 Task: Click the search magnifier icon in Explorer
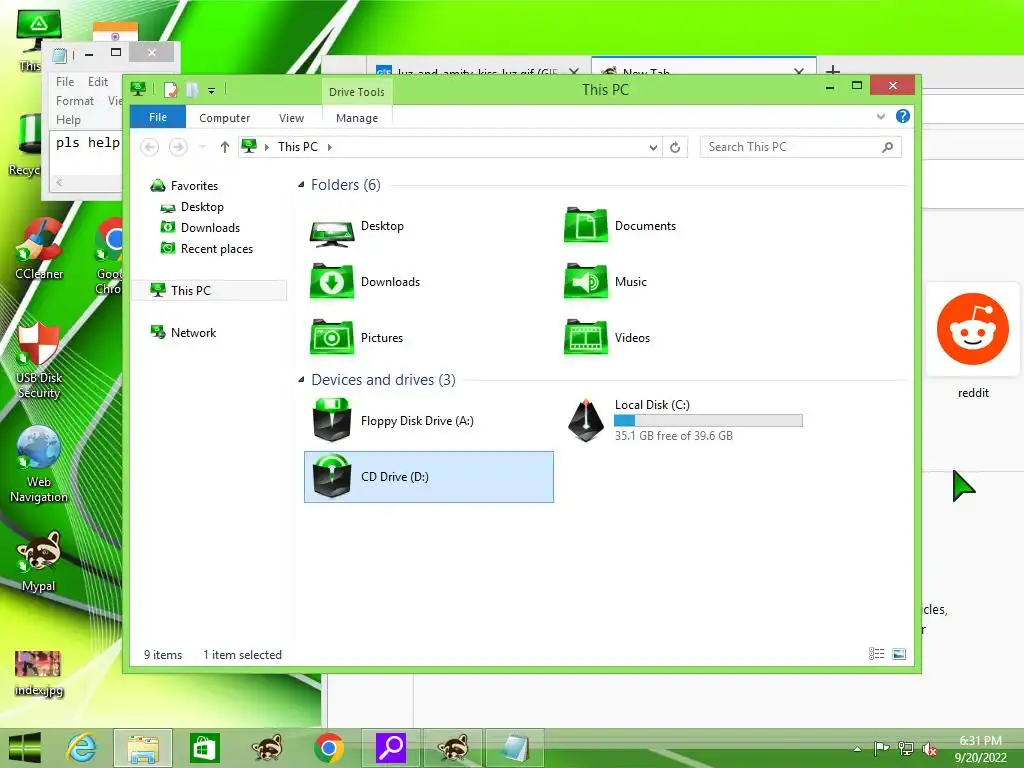887,147
